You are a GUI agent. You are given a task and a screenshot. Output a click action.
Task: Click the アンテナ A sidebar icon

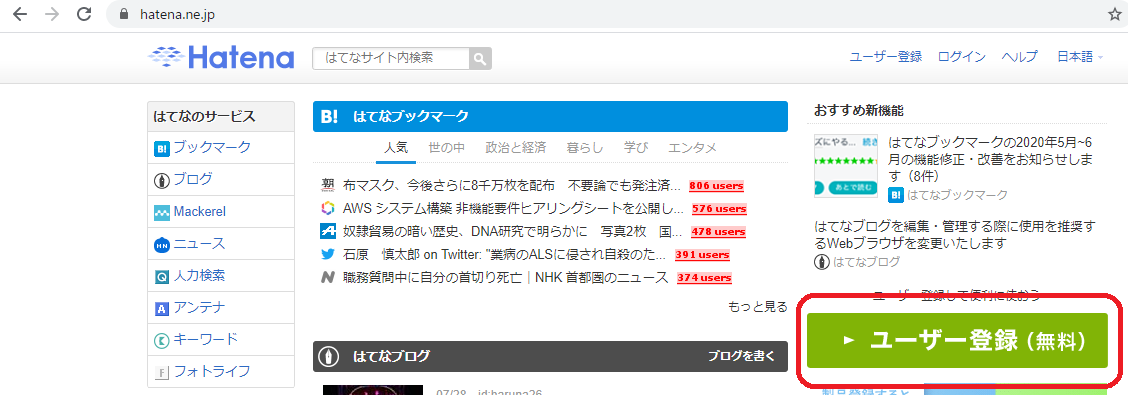[161, 309]
